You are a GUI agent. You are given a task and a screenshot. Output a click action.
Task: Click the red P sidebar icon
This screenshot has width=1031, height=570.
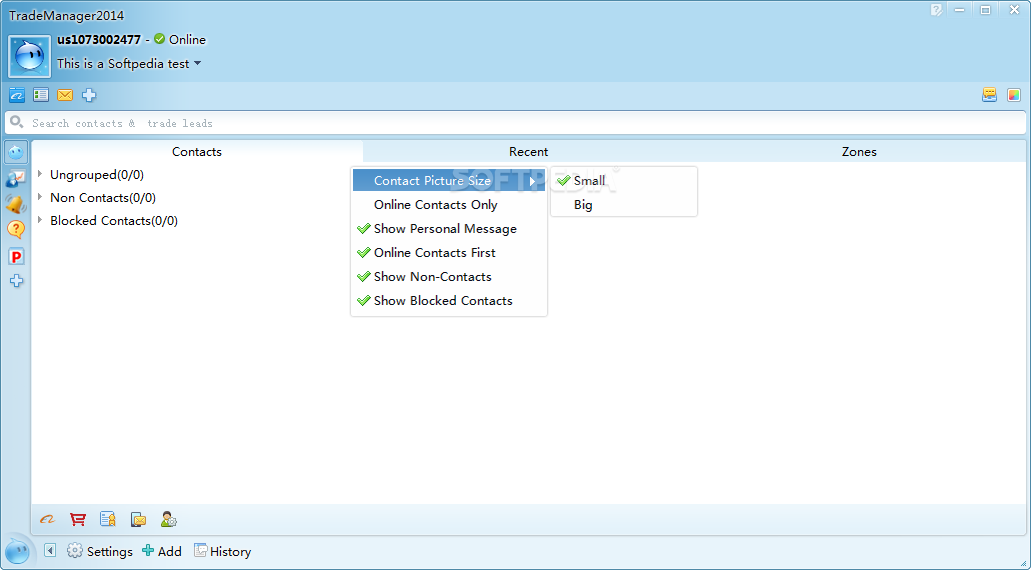16,256
